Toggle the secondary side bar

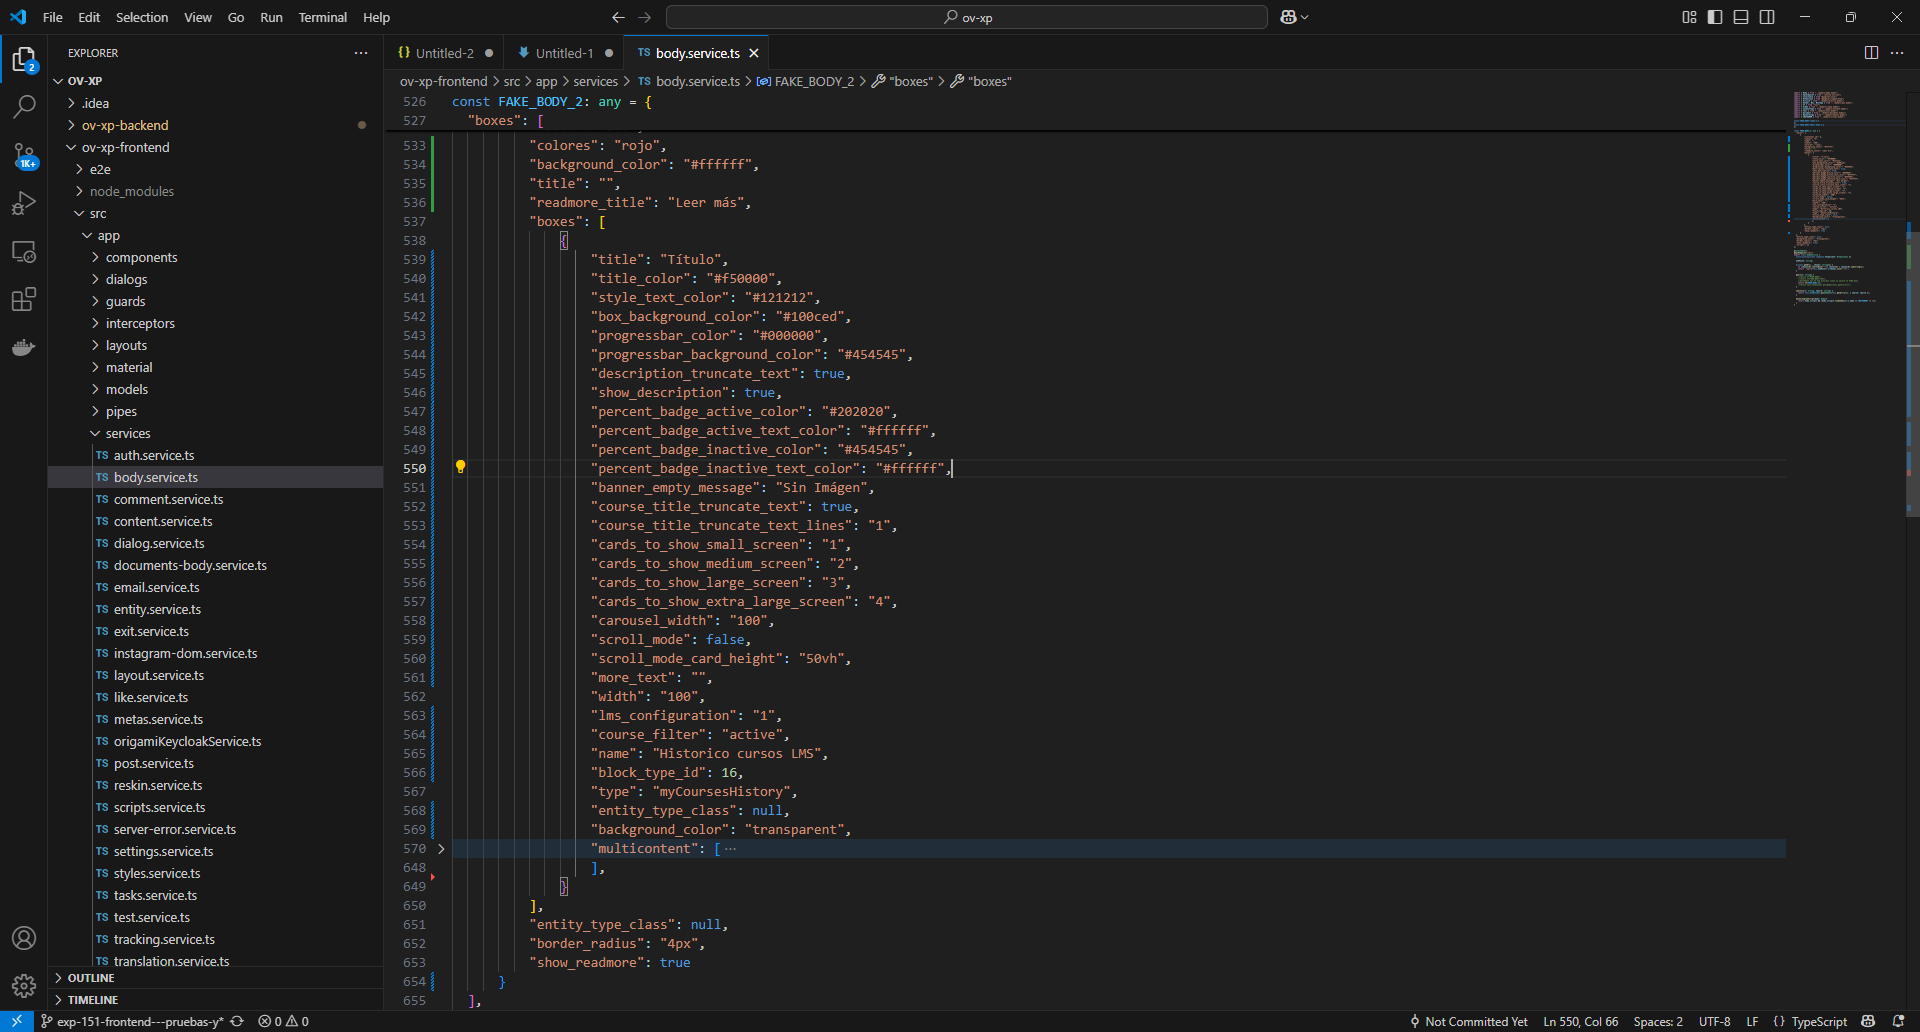(1767, 17)
